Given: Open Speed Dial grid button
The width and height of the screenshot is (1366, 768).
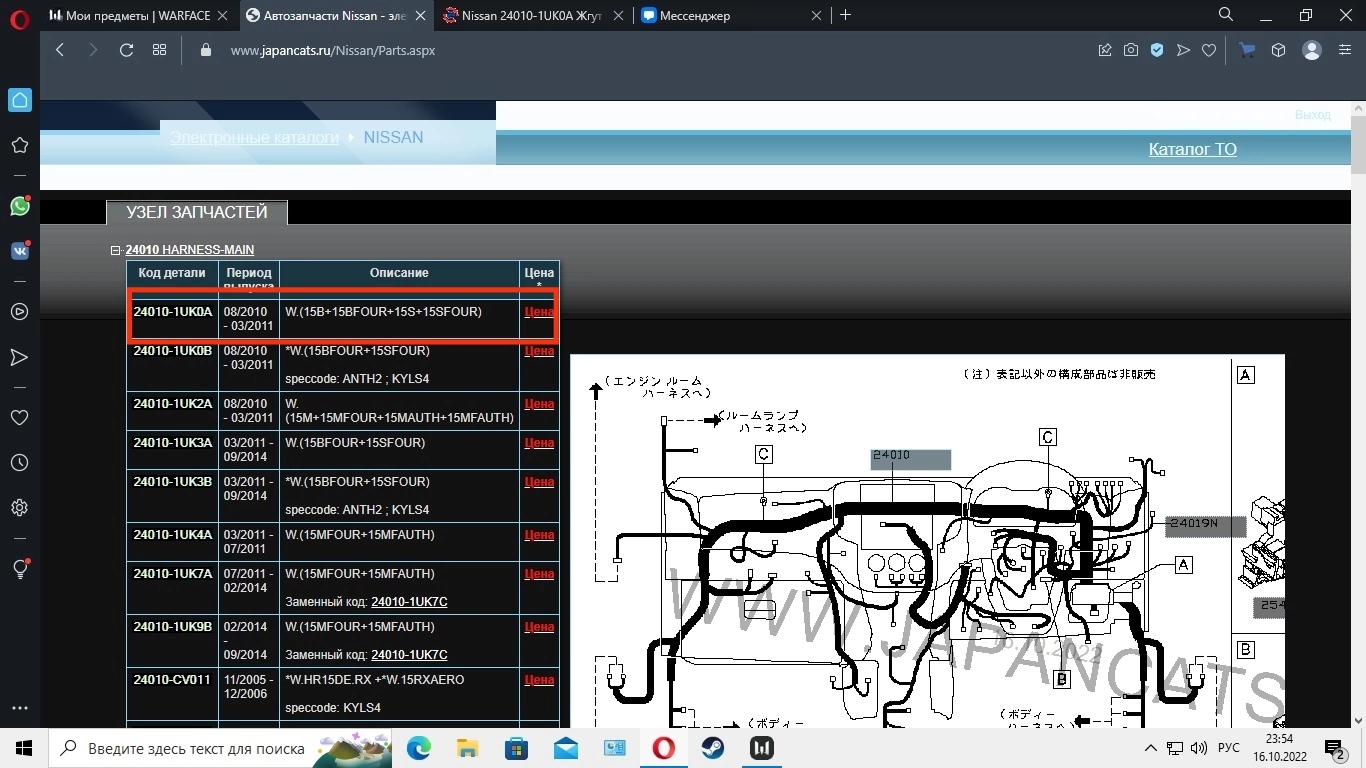Looking at the screenshot, I should click(x=159, y=50).
